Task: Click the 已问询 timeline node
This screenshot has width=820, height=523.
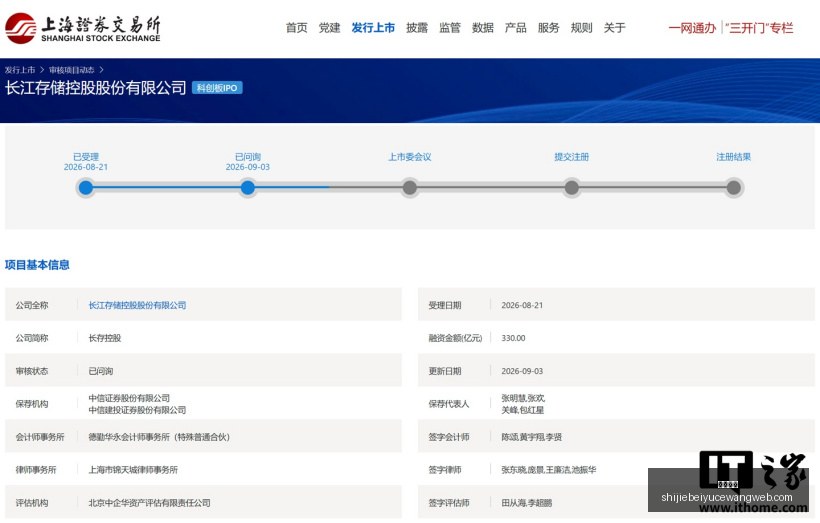Action: 248,188
